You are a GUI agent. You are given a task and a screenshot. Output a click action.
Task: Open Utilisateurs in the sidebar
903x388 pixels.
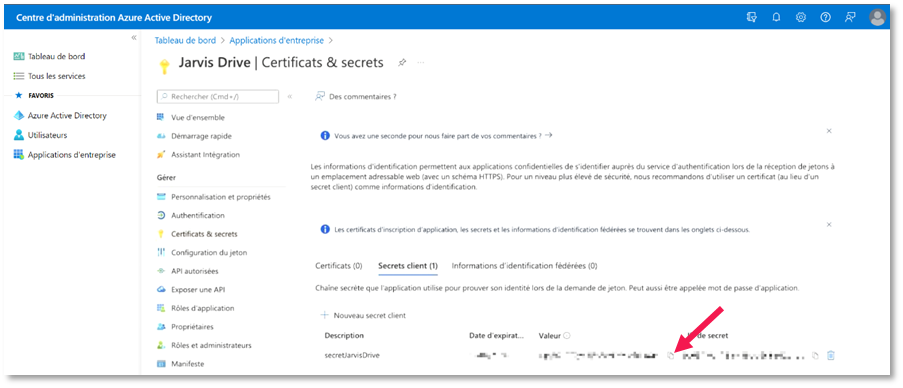pos(47,135)
